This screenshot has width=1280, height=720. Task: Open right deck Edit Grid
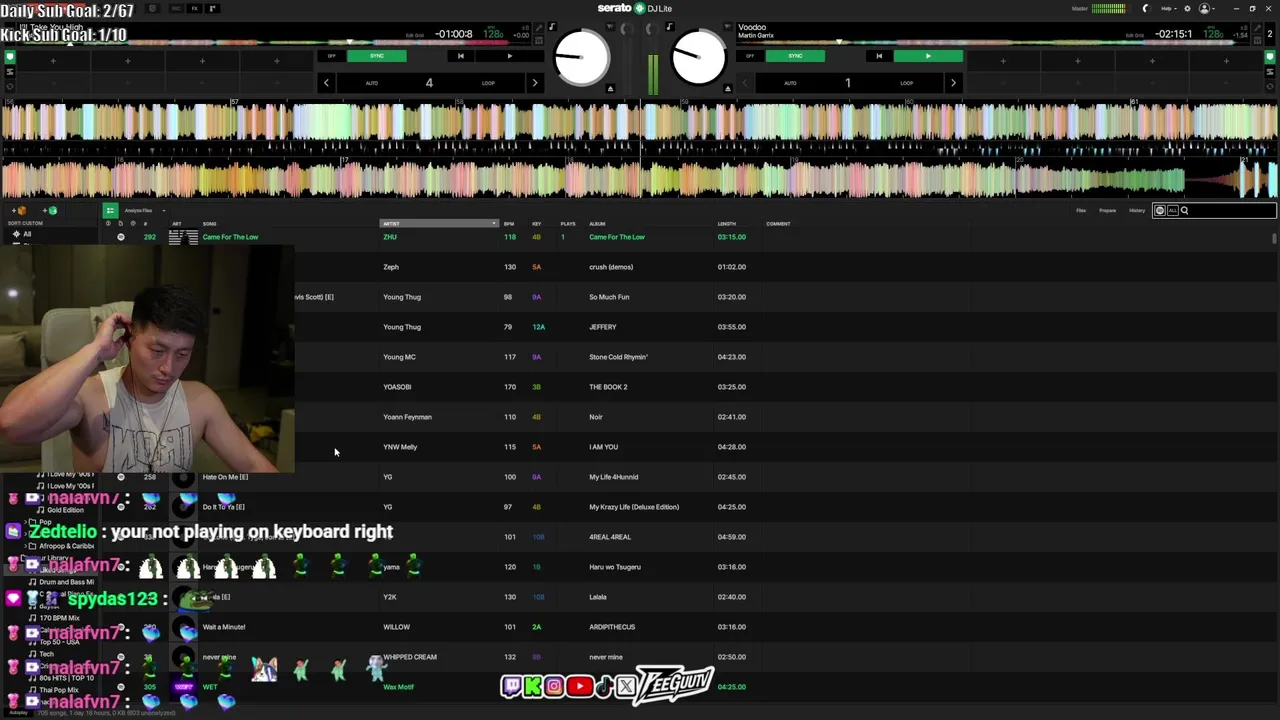point(1134,35)
